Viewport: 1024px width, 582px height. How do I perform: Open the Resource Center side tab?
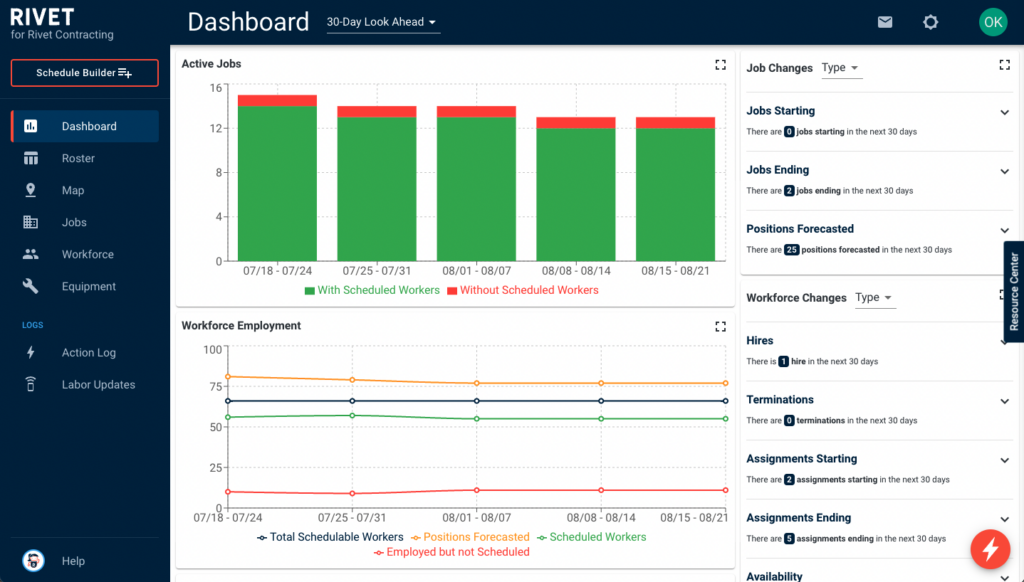tap(1014, 291)
